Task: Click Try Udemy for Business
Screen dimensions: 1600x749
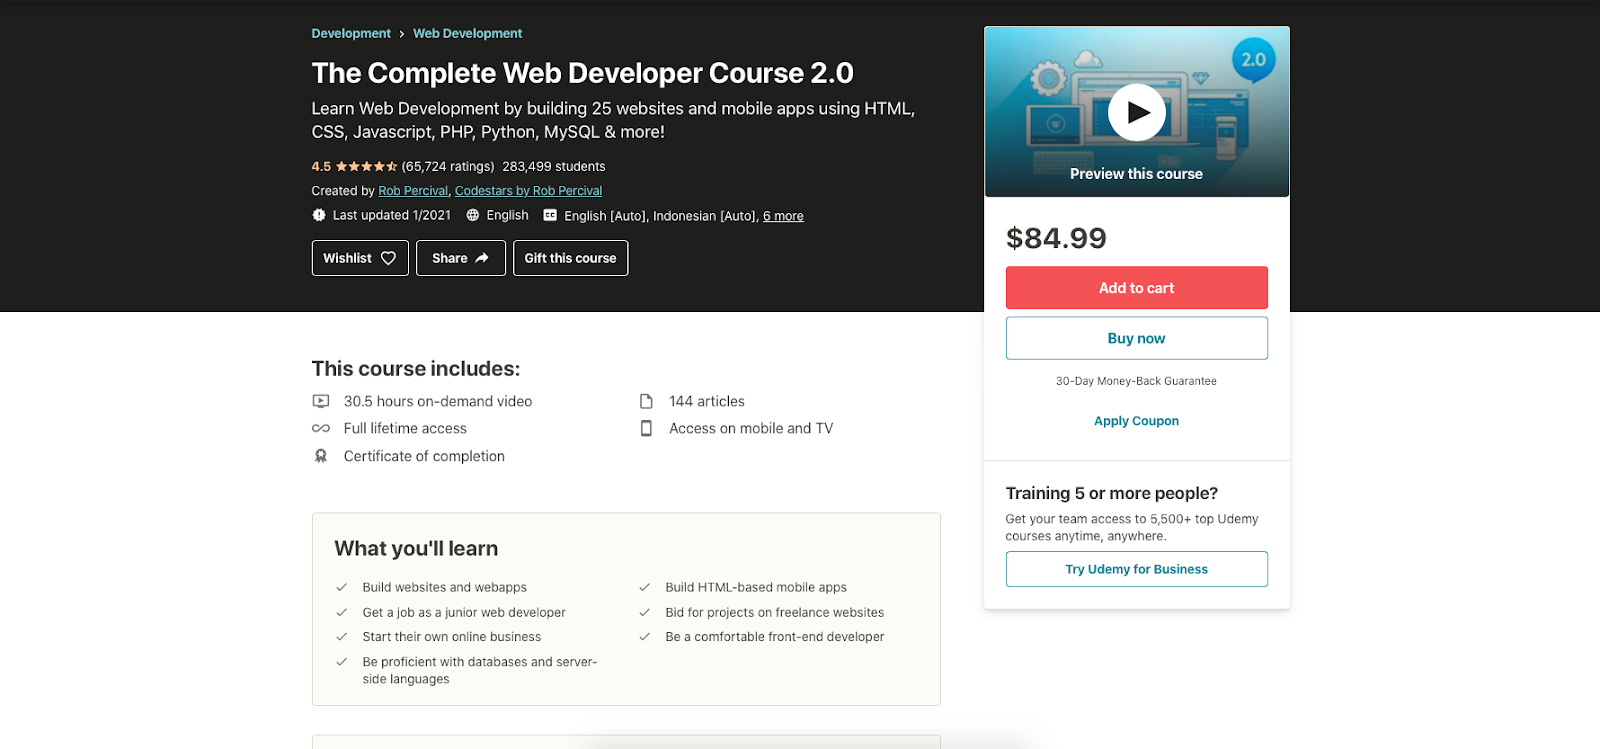Action: click(x=1137, y=569)
